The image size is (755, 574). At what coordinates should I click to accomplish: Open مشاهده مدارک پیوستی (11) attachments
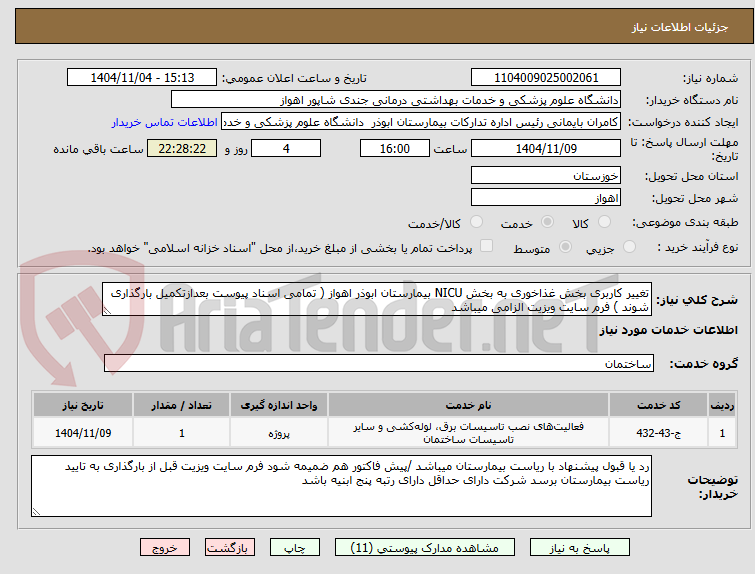(x=425, y=548)
